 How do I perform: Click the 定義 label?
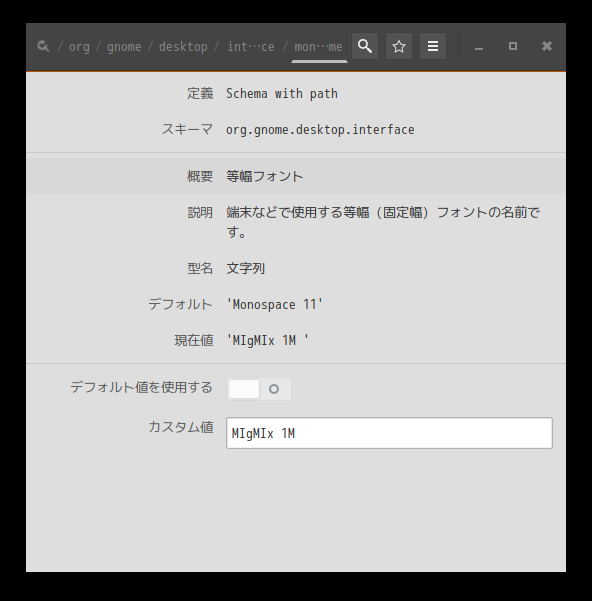pos(200,93)
